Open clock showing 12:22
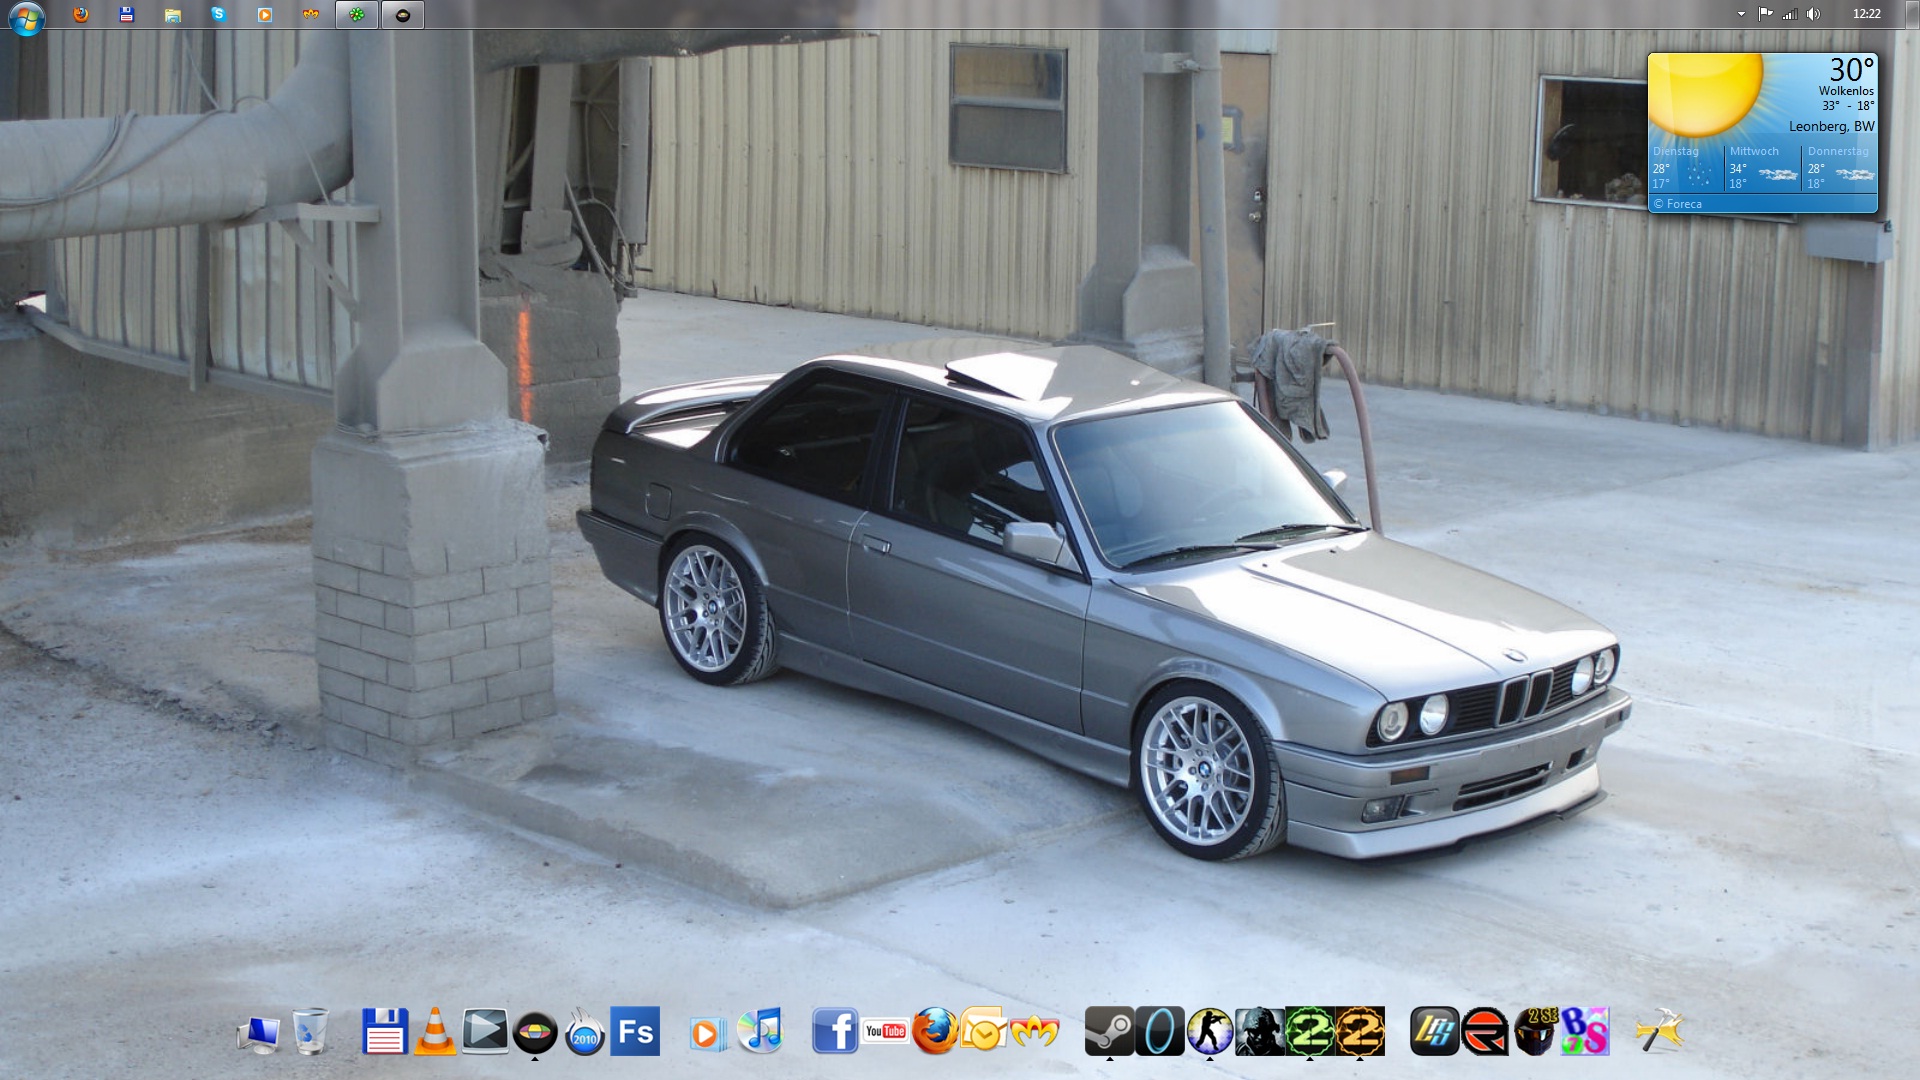 point(1866,14)
